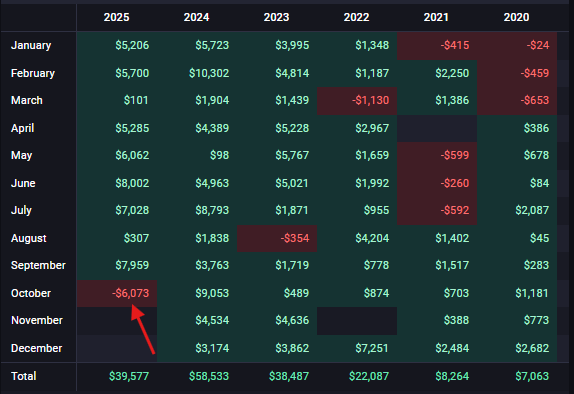Select the August 2022 cell $4,204
Viewport: 574px width, 394px height.
pyautogui.click(x=357, y=238)
